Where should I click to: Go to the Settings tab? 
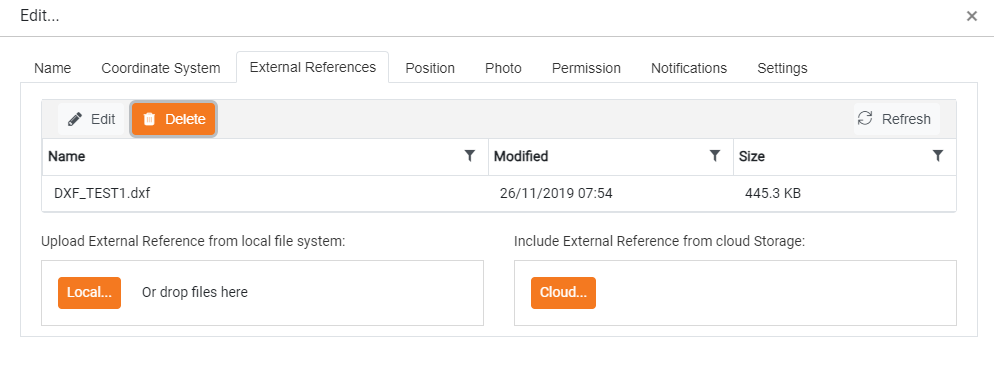(x=782, y=68)
